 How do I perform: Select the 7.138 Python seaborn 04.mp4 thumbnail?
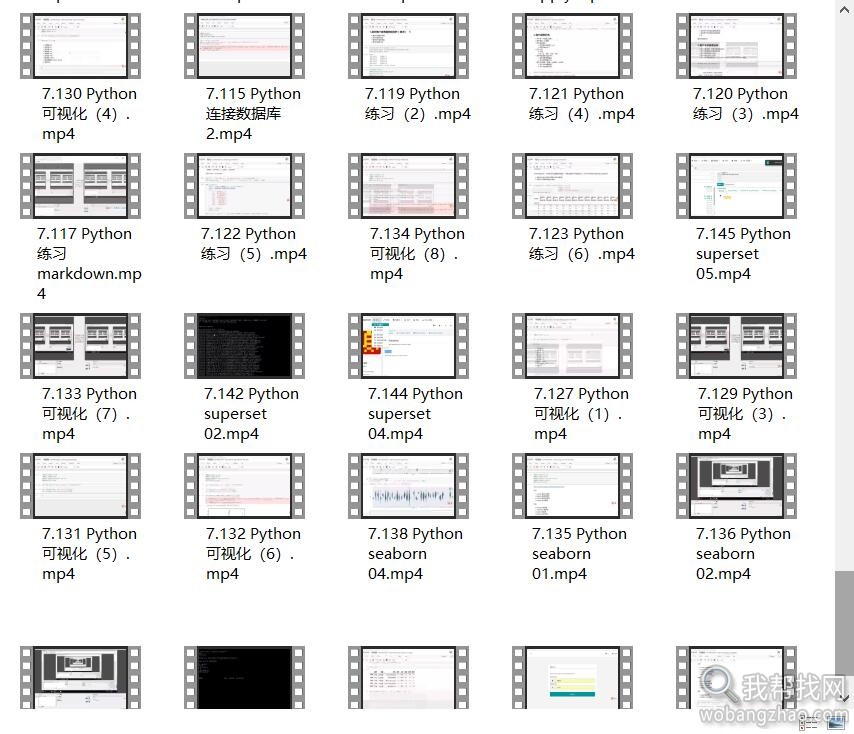[408, 486]
